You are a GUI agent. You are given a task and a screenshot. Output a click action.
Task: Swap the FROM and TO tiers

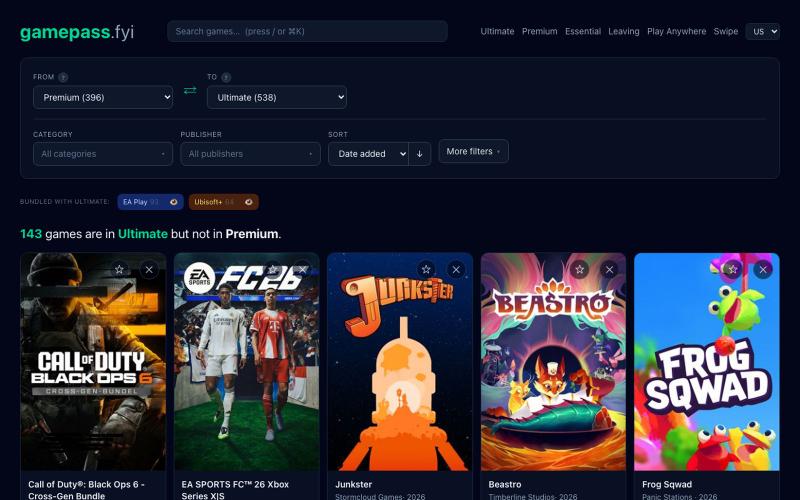[x=190, y=90]
